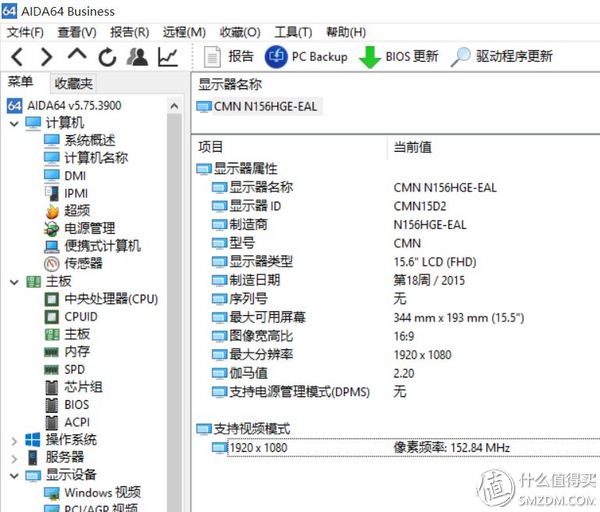This screenshot has height=512, width=600.
Task: Open the 文件(F) menu
Action: (x=25, y=32)
